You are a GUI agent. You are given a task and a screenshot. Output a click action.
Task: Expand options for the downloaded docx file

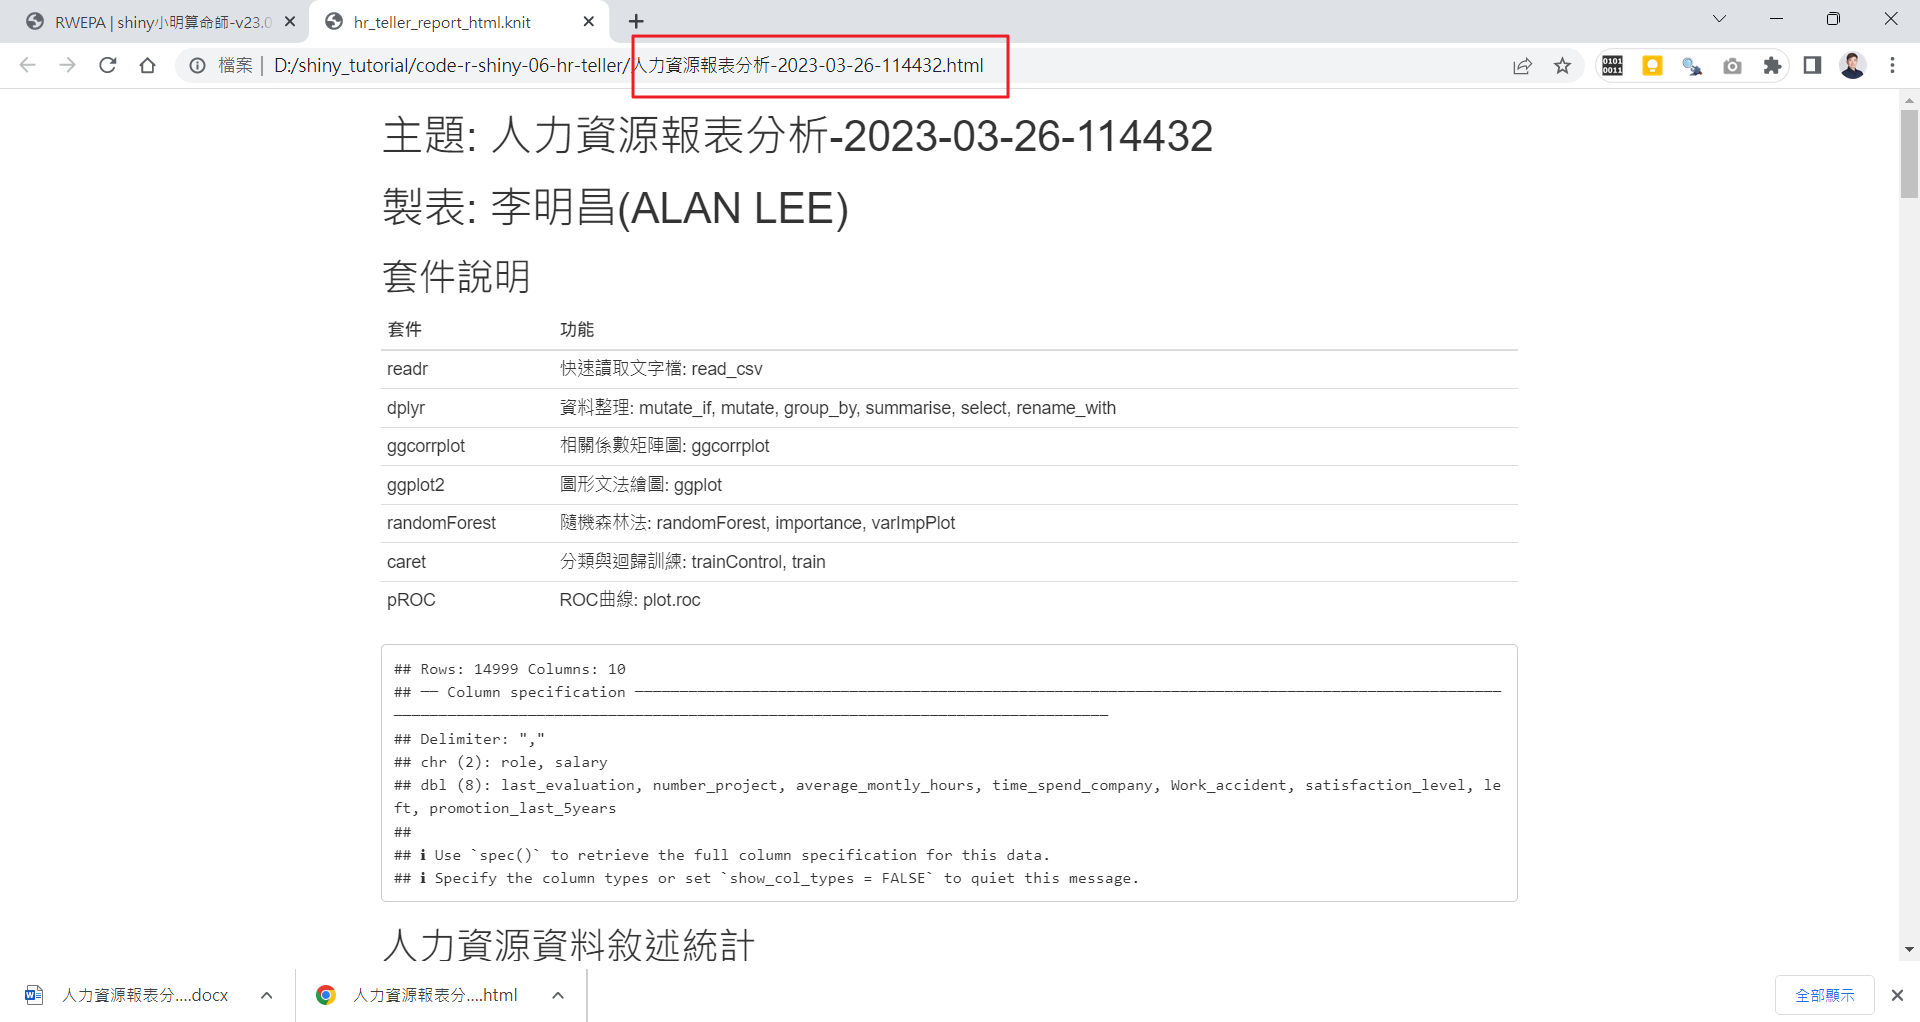point(266,995)
